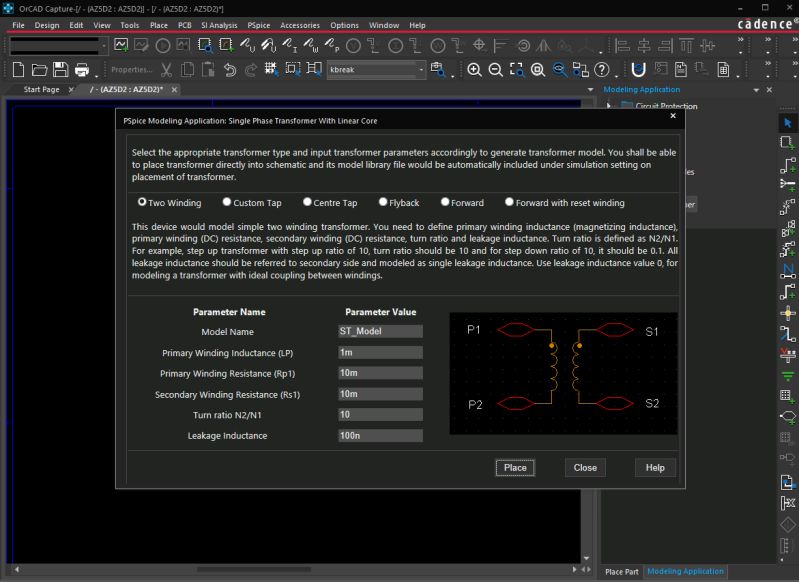Open the simulation profile dropdown
The width and height of the screenshot is (799, 582).
tap(103, 46)
